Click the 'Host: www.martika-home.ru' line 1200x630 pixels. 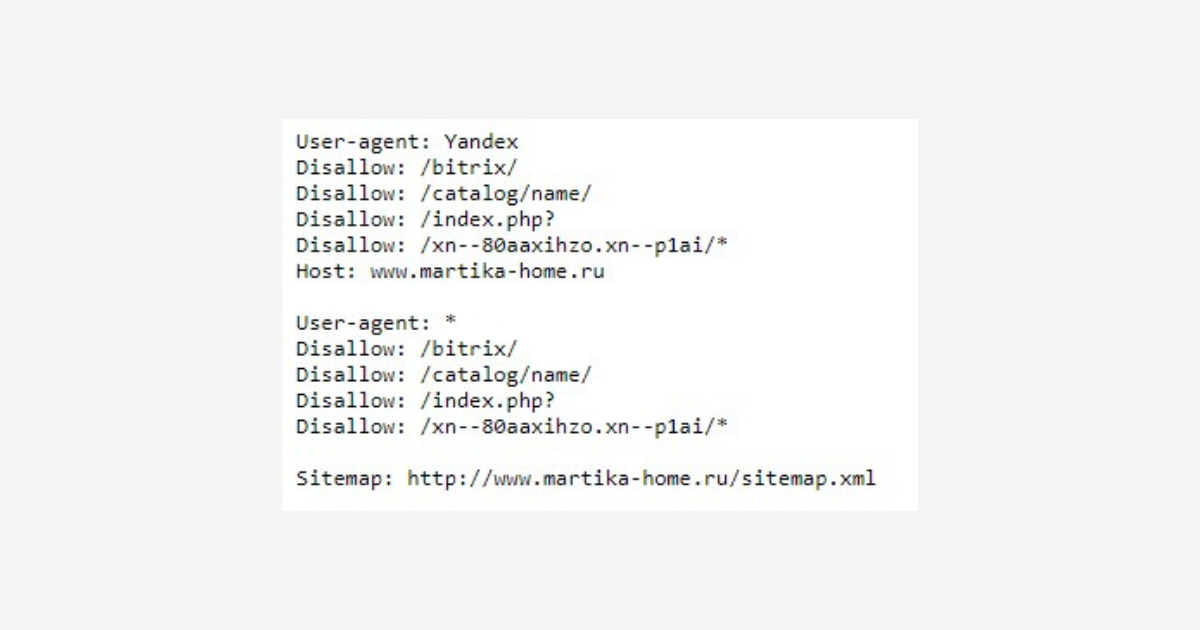[x=450, y=271]
